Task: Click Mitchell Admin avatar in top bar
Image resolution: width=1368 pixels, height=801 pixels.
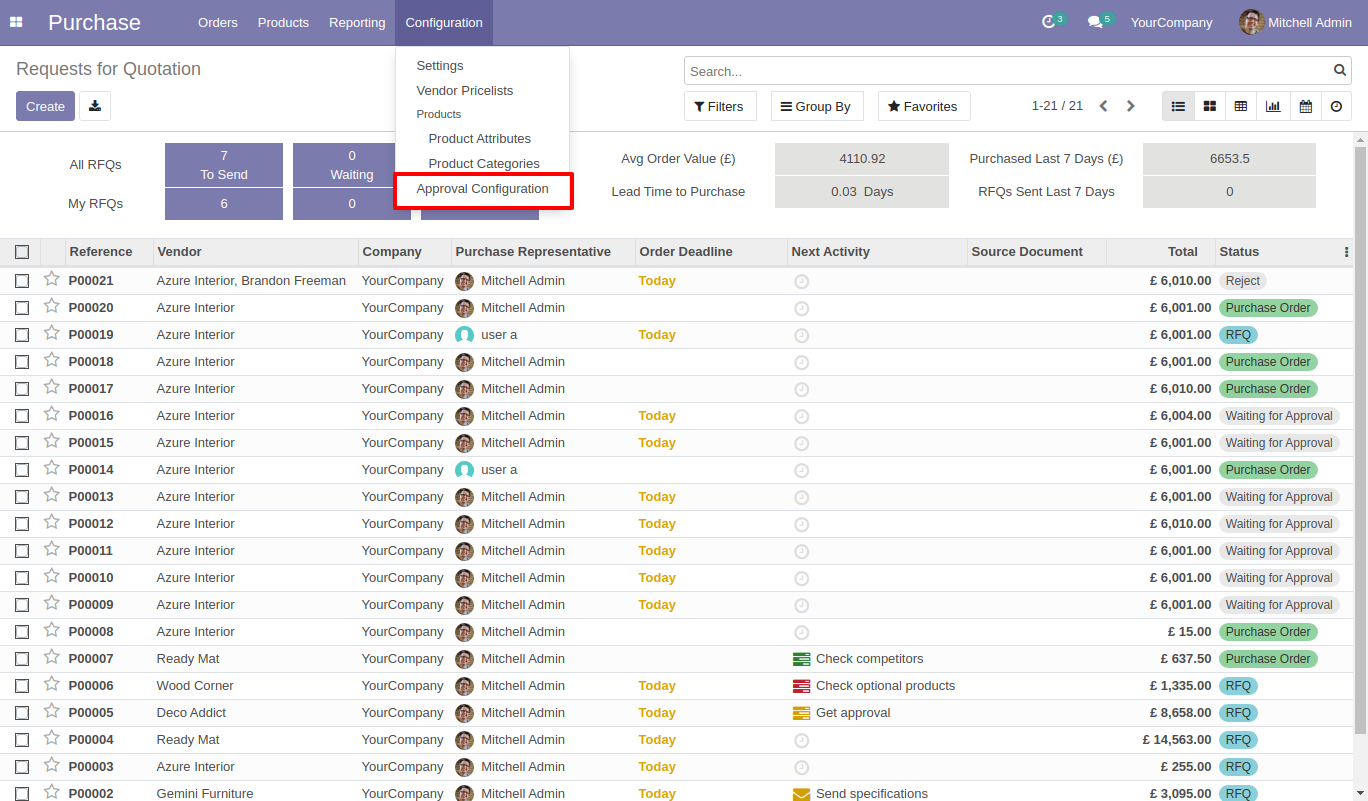Action: tap(1252, 22)
